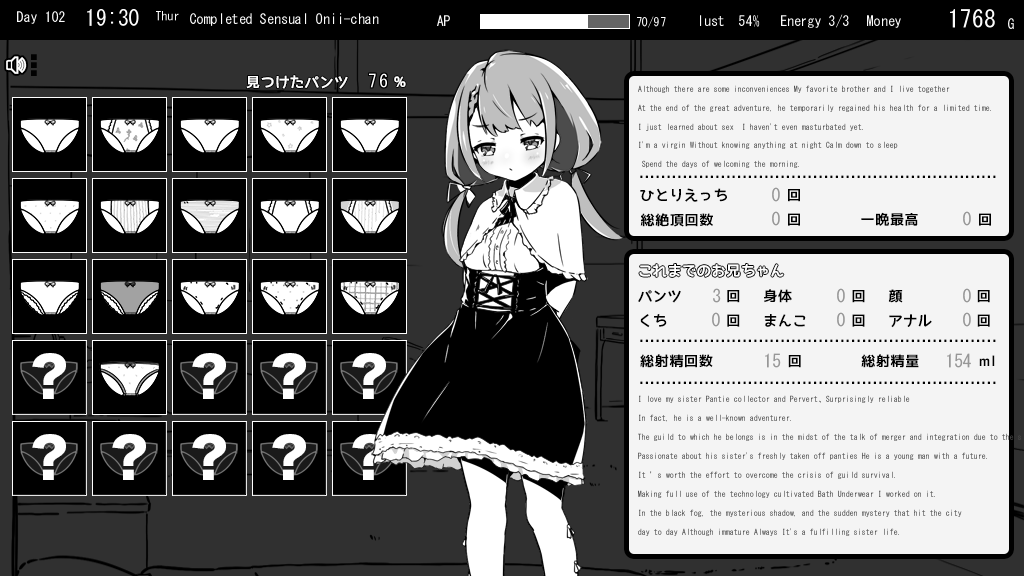Select the second-row, first-column collection slot

[x=50, y=216]
